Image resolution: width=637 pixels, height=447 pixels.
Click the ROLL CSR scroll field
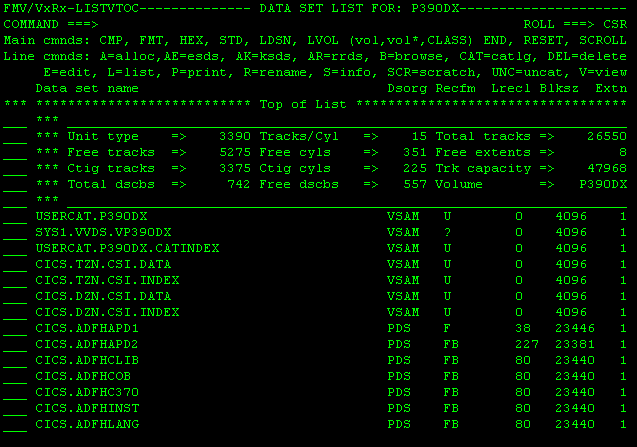click(615, 24)
